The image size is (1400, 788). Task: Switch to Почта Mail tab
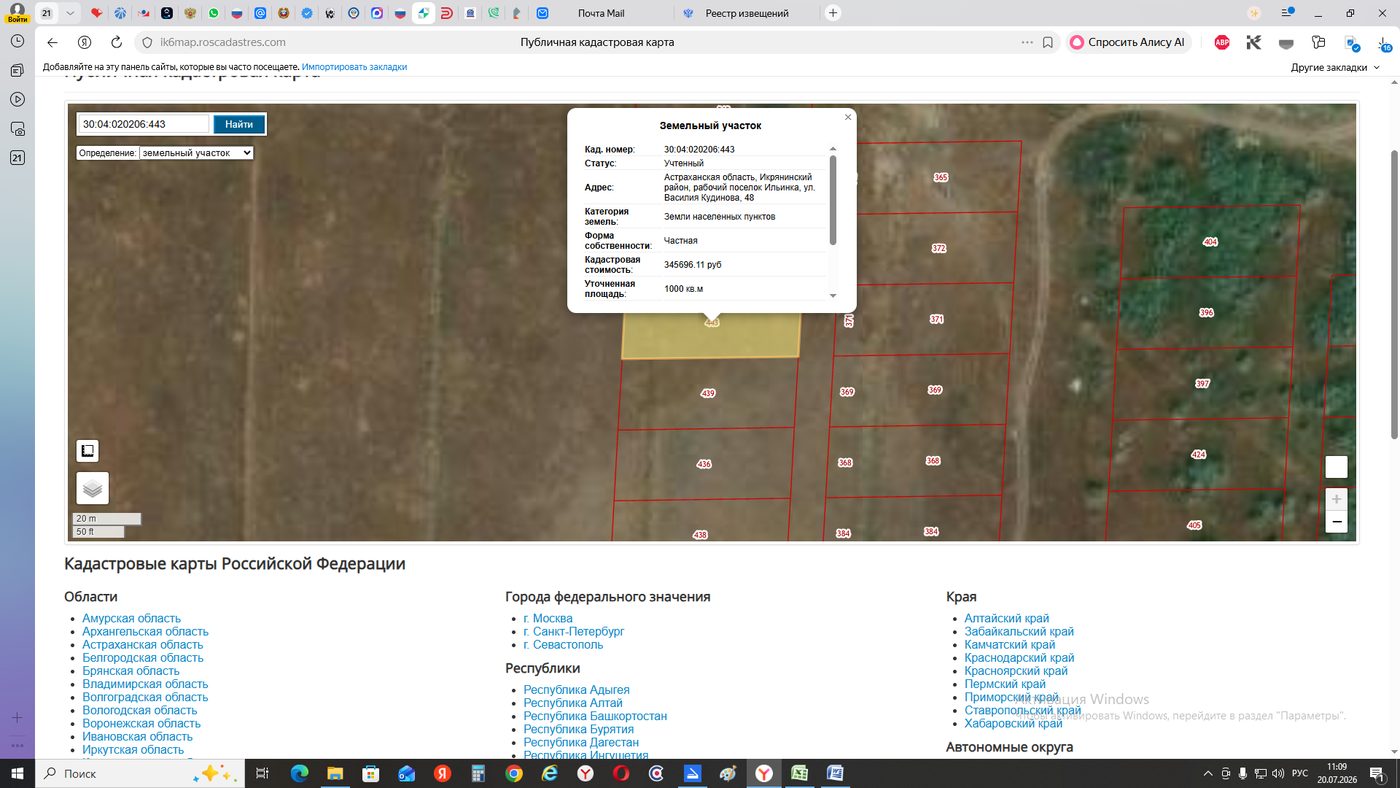[601, 13]
